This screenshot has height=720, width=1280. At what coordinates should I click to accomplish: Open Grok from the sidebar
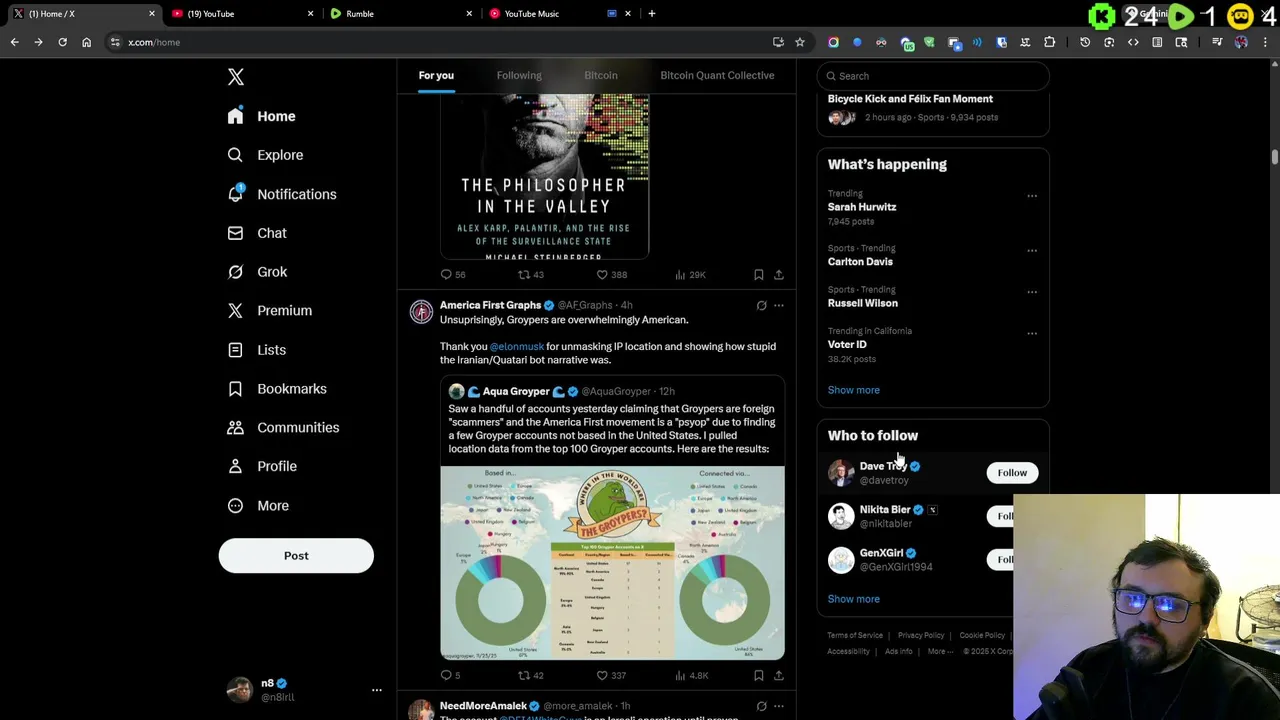[x=257, y=272]
